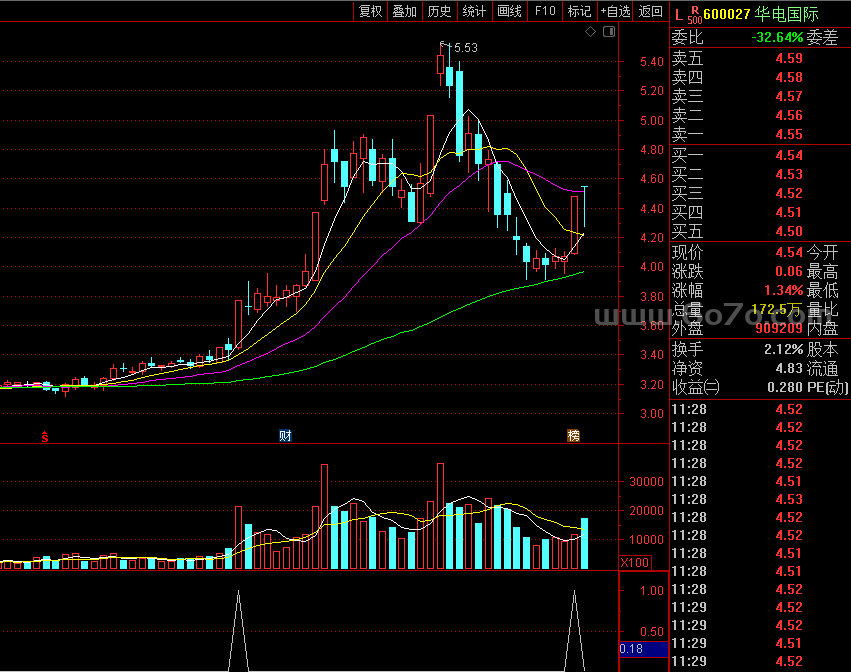
Task: Click 买四 price 4.51
Action: pos(789,213)
